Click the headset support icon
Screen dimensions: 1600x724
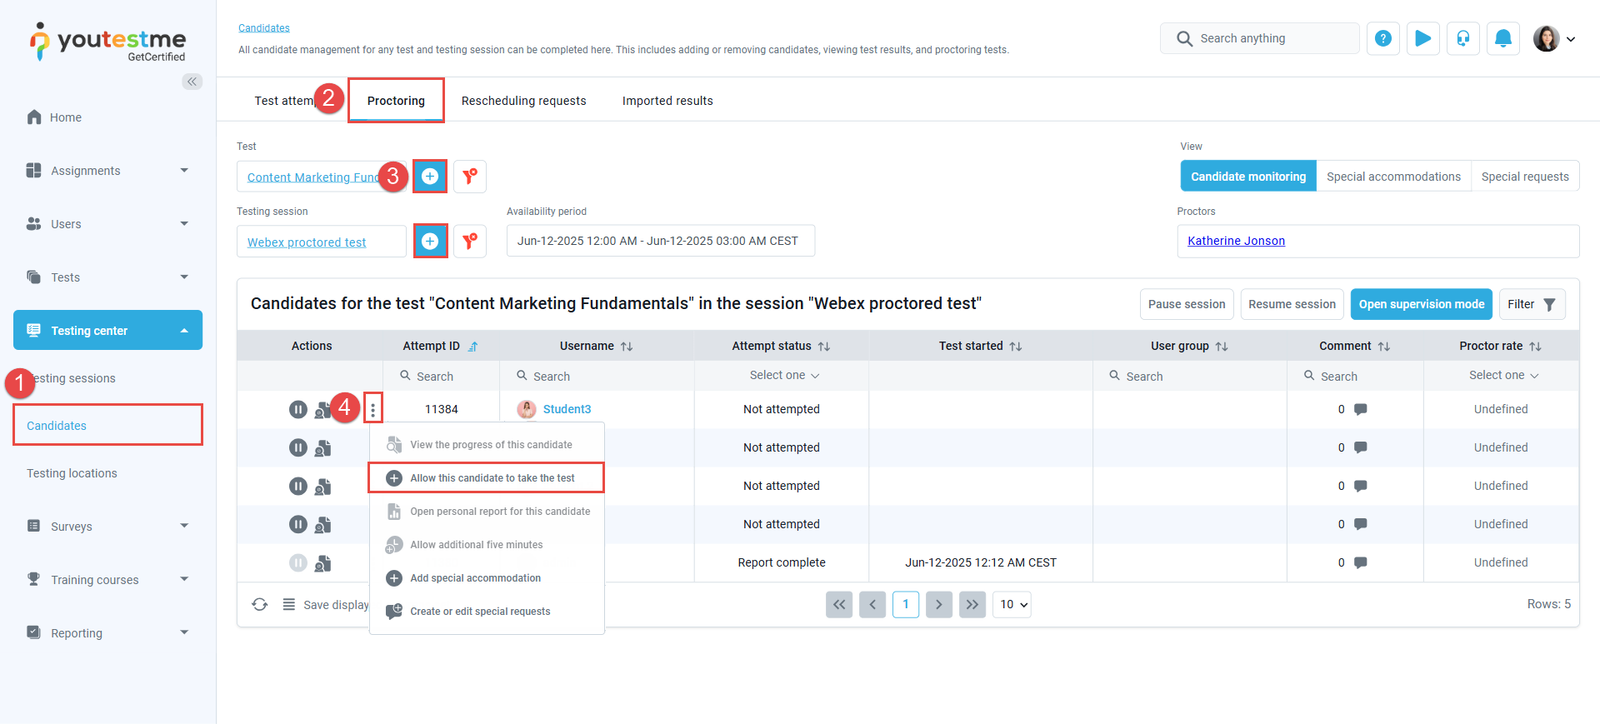1463,39
